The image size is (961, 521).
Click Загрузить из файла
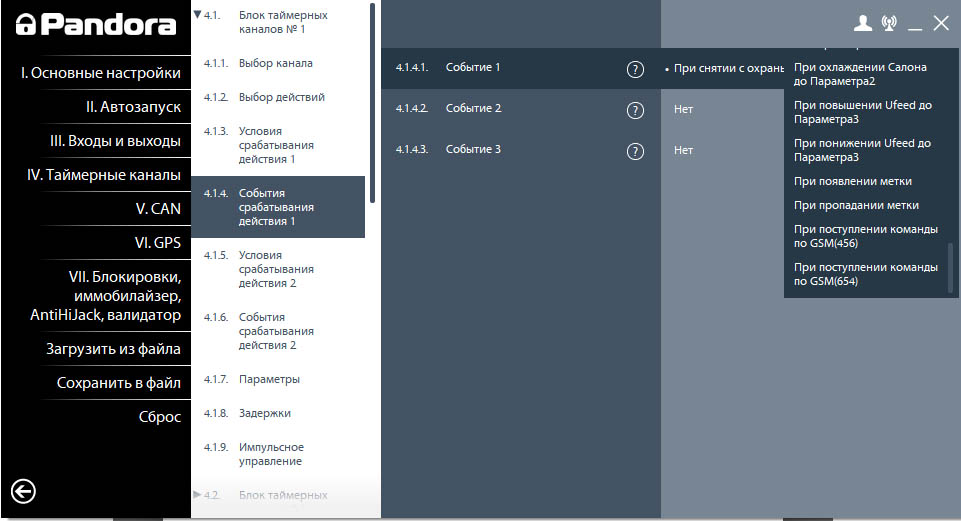point(113,349)
